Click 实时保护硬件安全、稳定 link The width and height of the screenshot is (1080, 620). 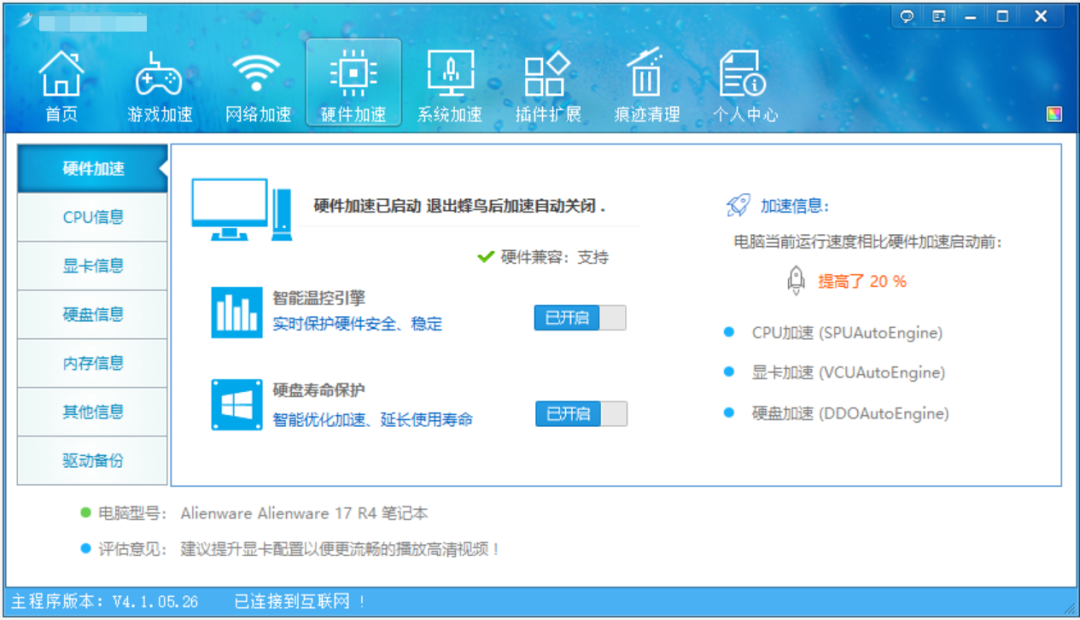coord(357,324)
